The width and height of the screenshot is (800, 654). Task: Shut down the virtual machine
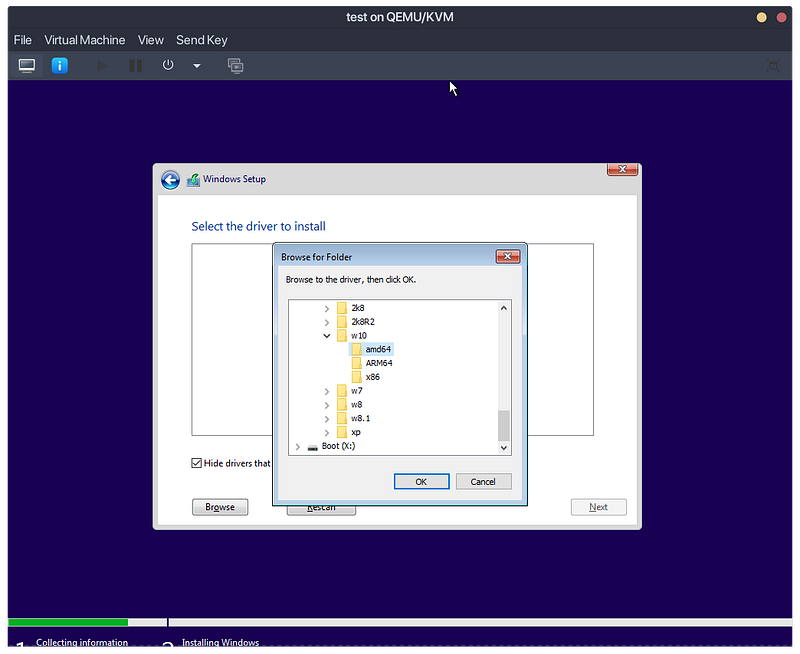pos(168,65)
